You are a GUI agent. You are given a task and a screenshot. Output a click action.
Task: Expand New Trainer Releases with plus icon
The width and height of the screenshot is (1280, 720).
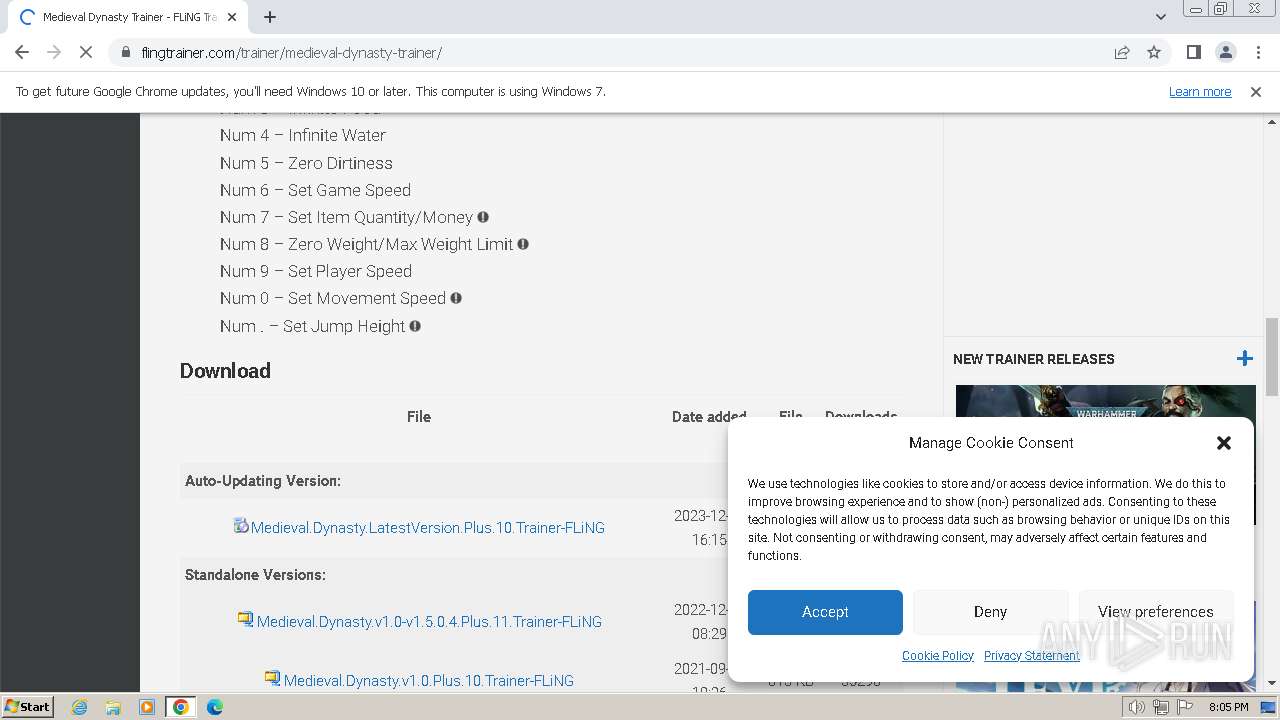point(1244,358)
